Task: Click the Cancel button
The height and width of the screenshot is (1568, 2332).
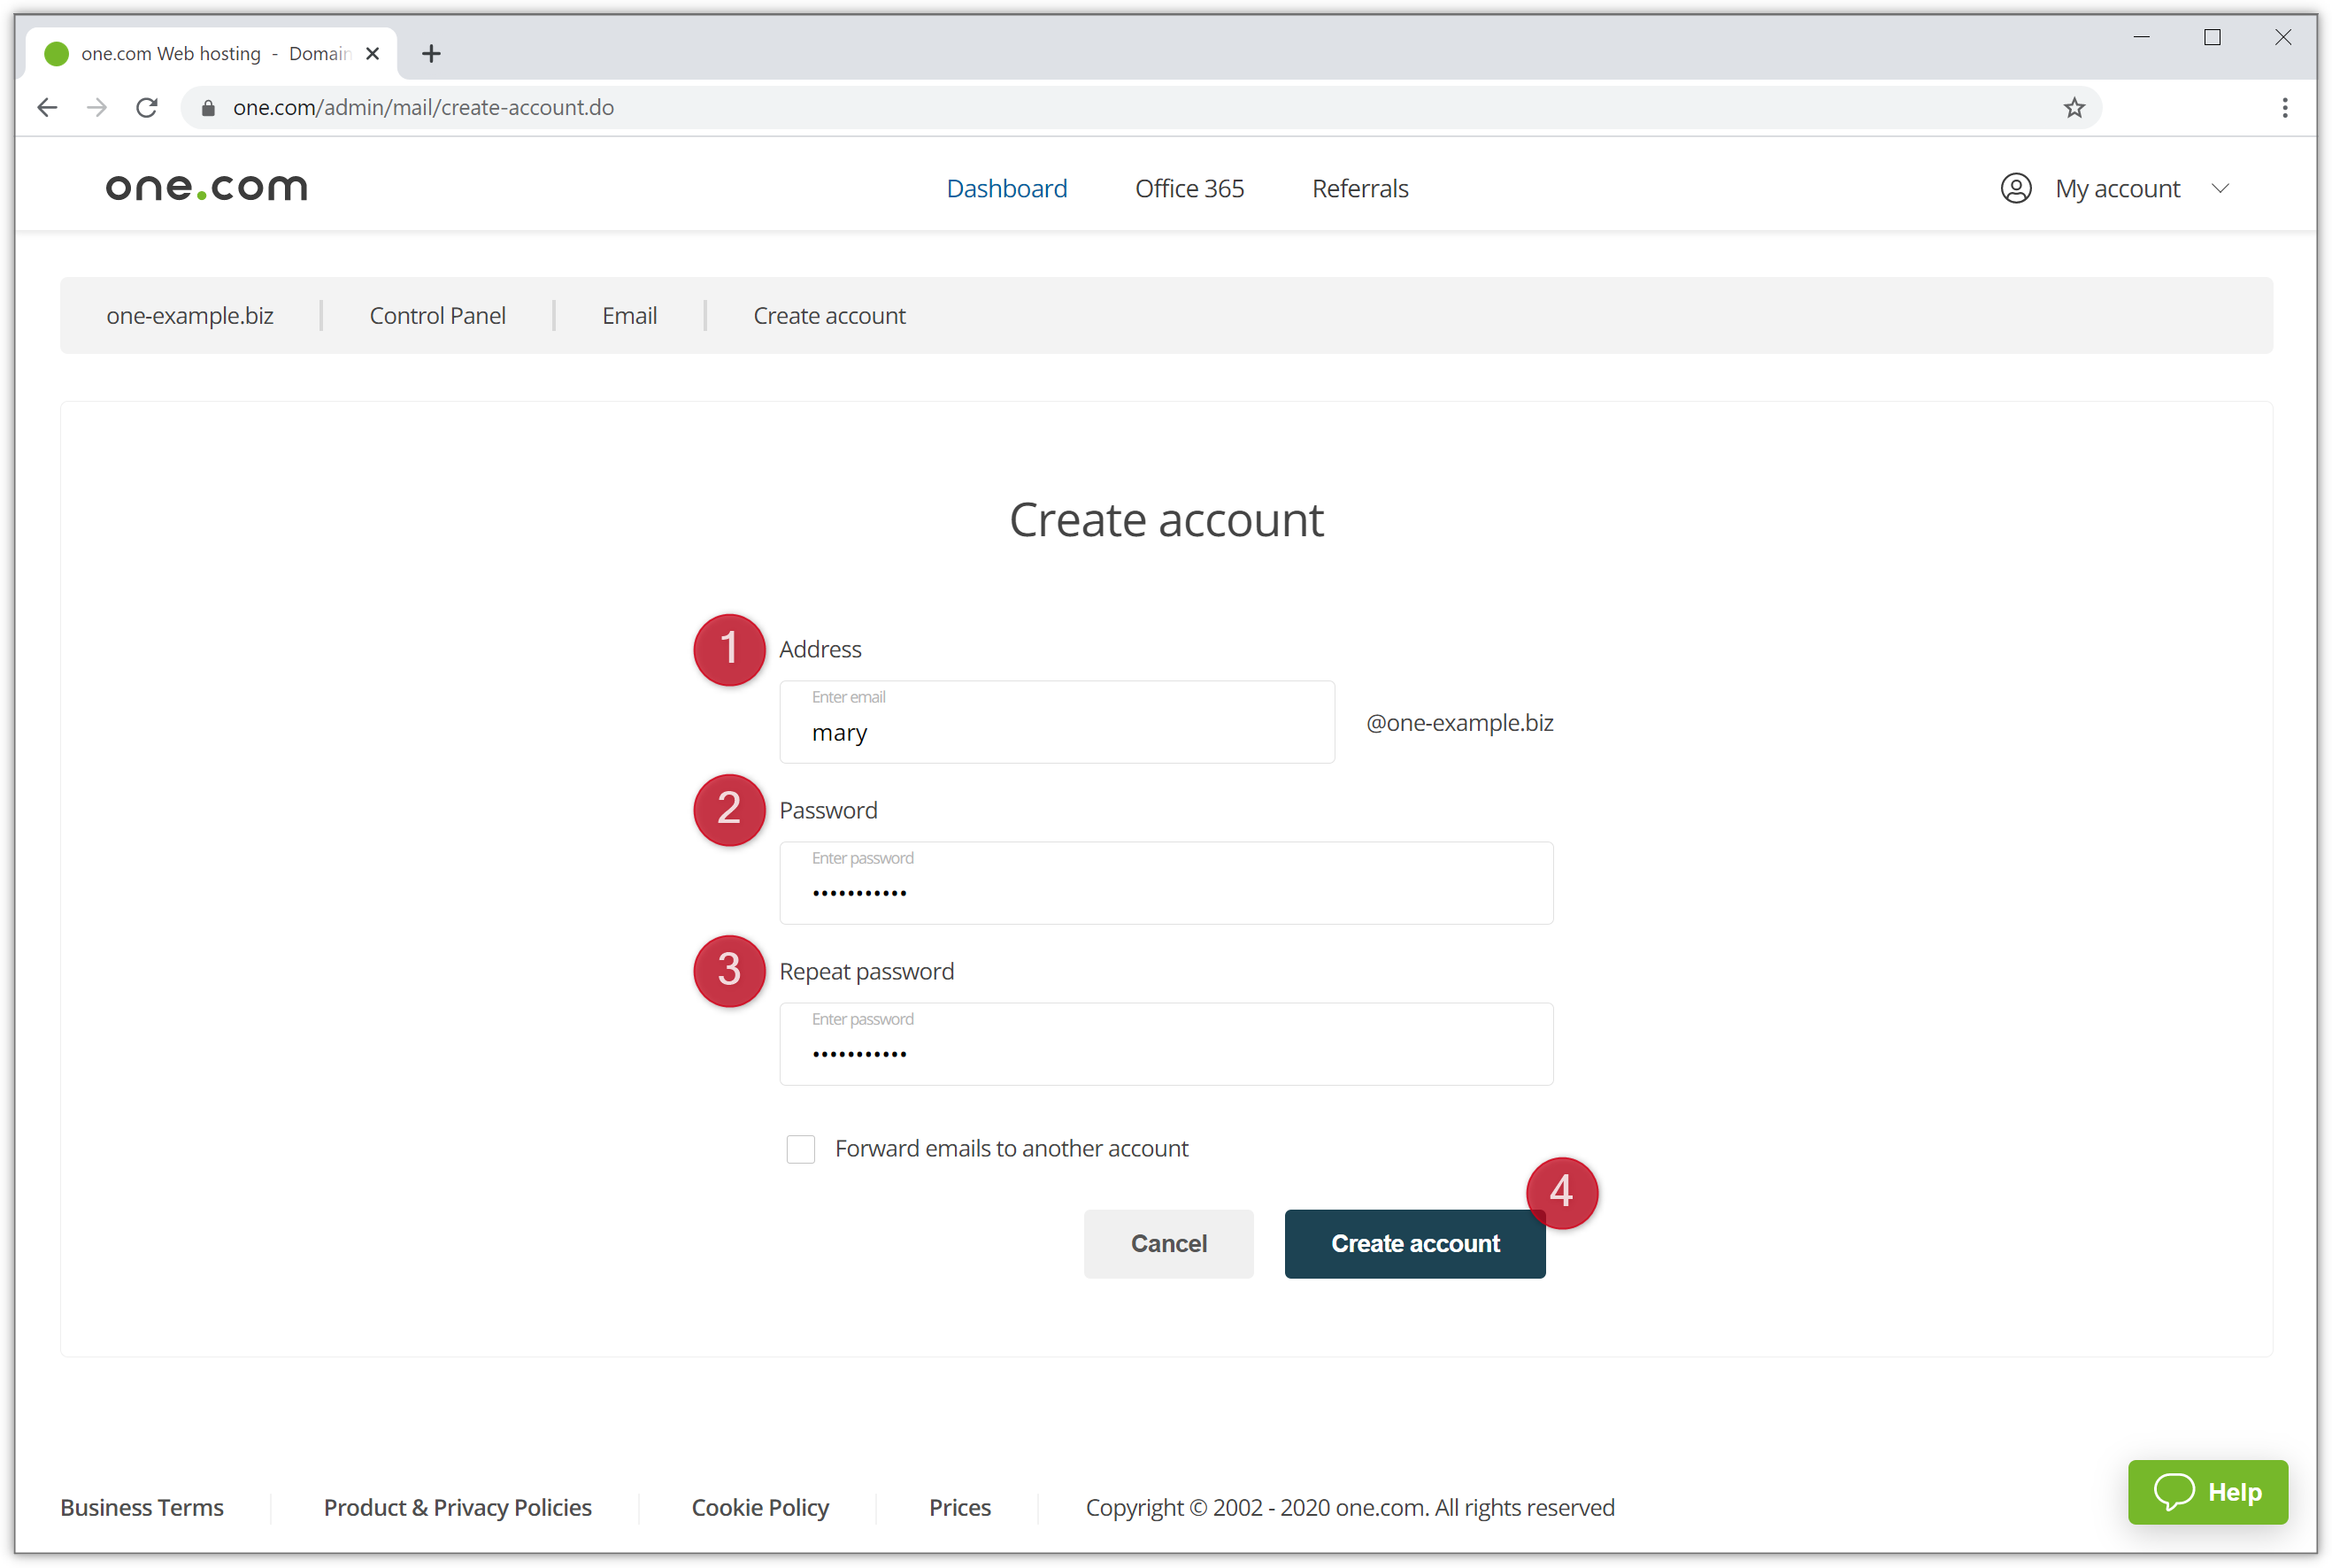Action: (1168, 1244)
